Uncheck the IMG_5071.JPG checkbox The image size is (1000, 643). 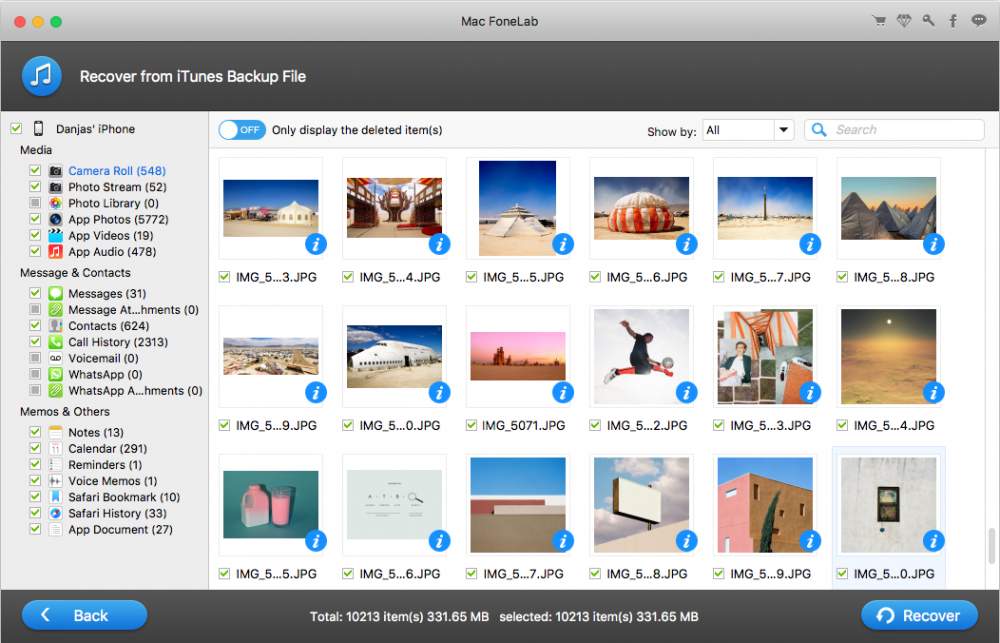tap(473, 426)
